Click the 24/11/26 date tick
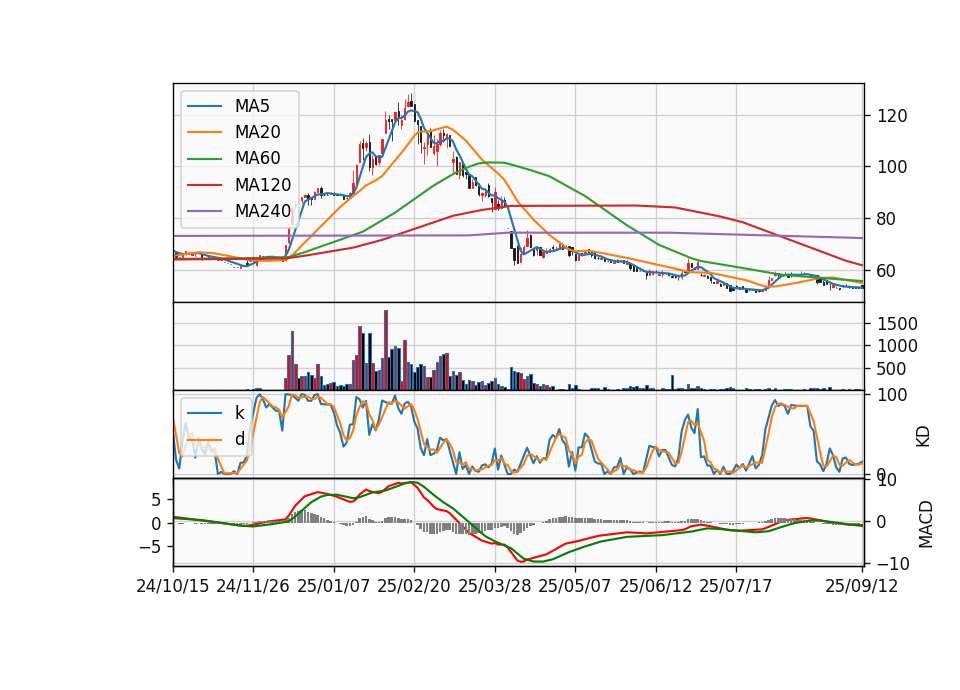This screenshot has width=960, height=690. click(253, 586)
